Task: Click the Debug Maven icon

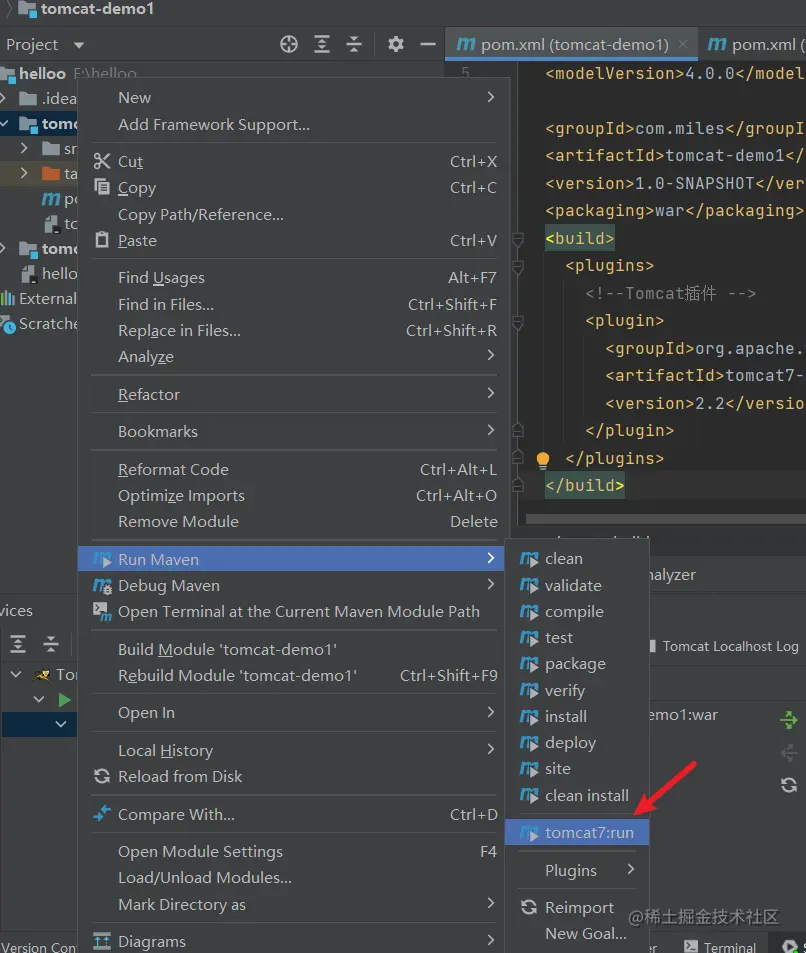Action: coord(102,585)
